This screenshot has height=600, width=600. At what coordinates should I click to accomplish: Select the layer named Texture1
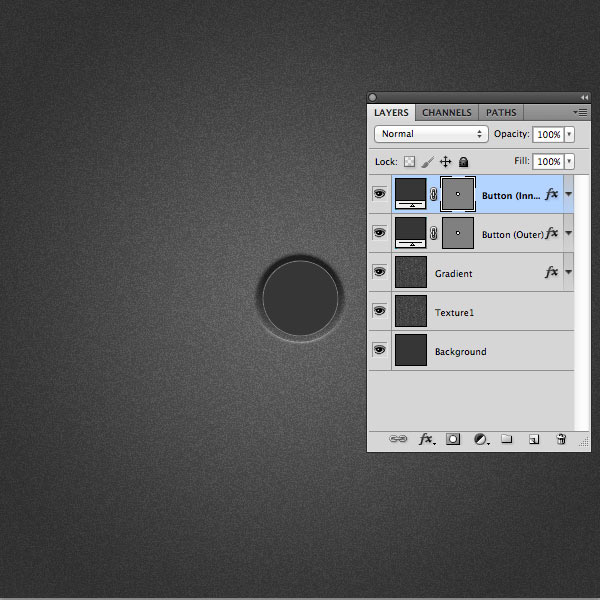click(x=454, y=313)
